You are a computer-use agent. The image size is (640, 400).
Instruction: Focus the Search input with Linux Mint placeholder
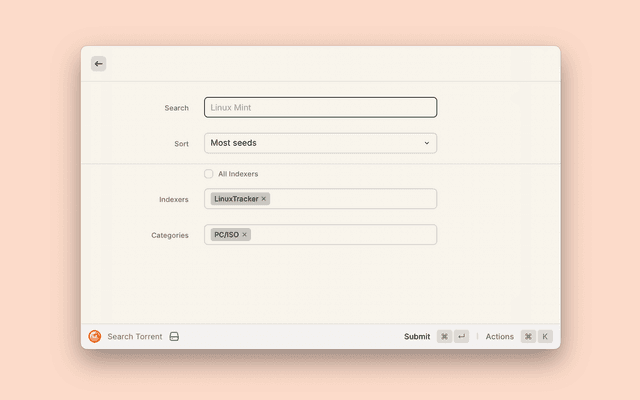click(x=320, y=107)
